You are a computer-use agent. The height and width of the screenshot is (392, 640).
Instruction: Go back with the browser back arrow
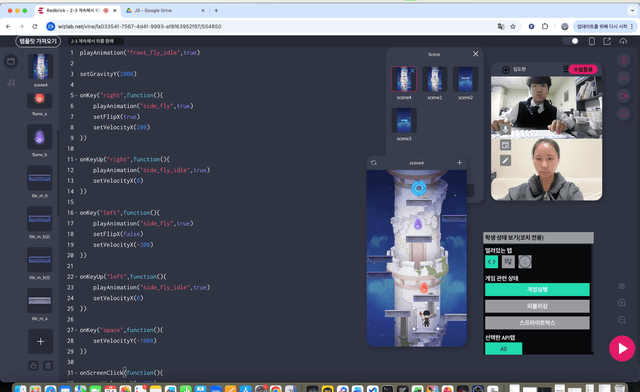click(x=8, y=27)
